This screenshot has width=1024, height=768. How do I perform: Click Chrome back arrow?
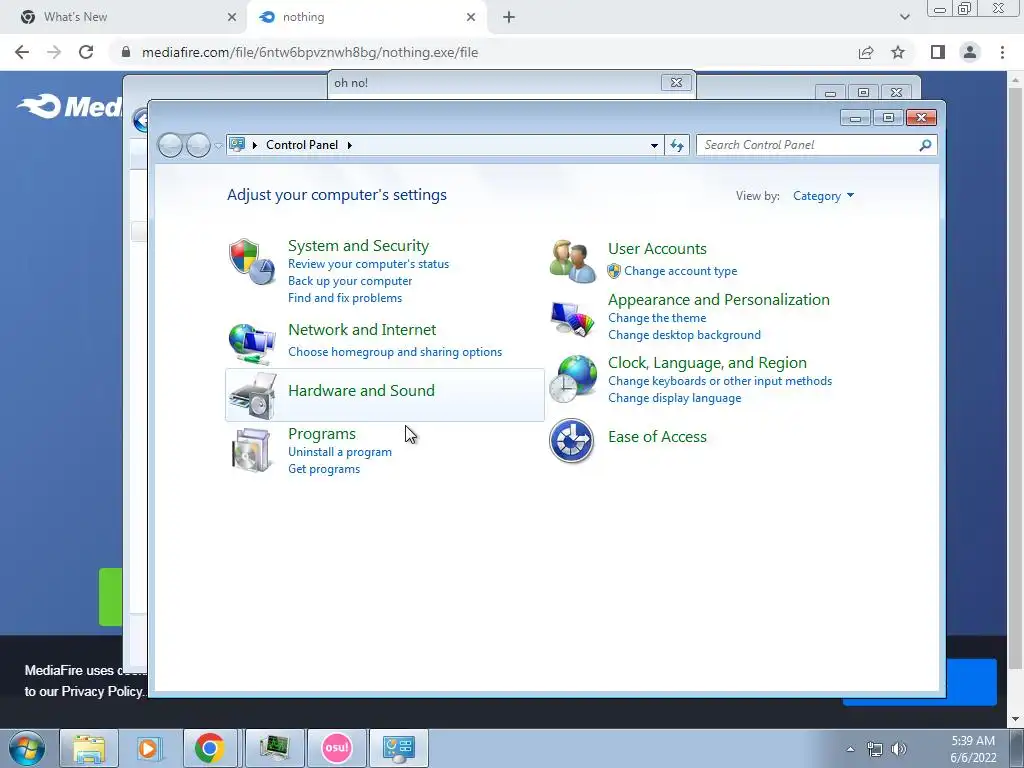point(22,52)
